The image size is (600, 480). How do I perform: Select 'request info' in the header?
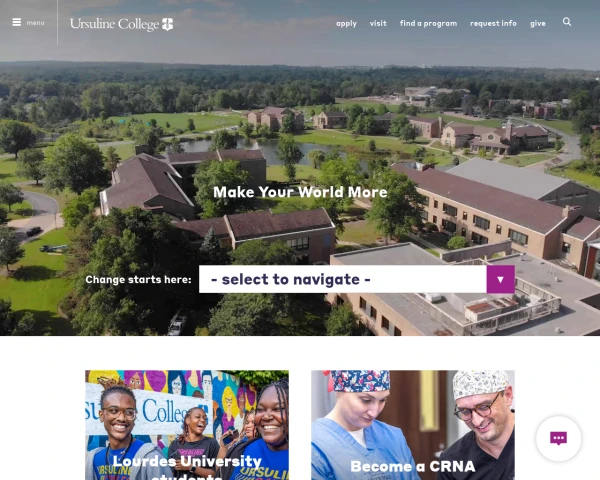pyautogui.click(x=493, y=24)
